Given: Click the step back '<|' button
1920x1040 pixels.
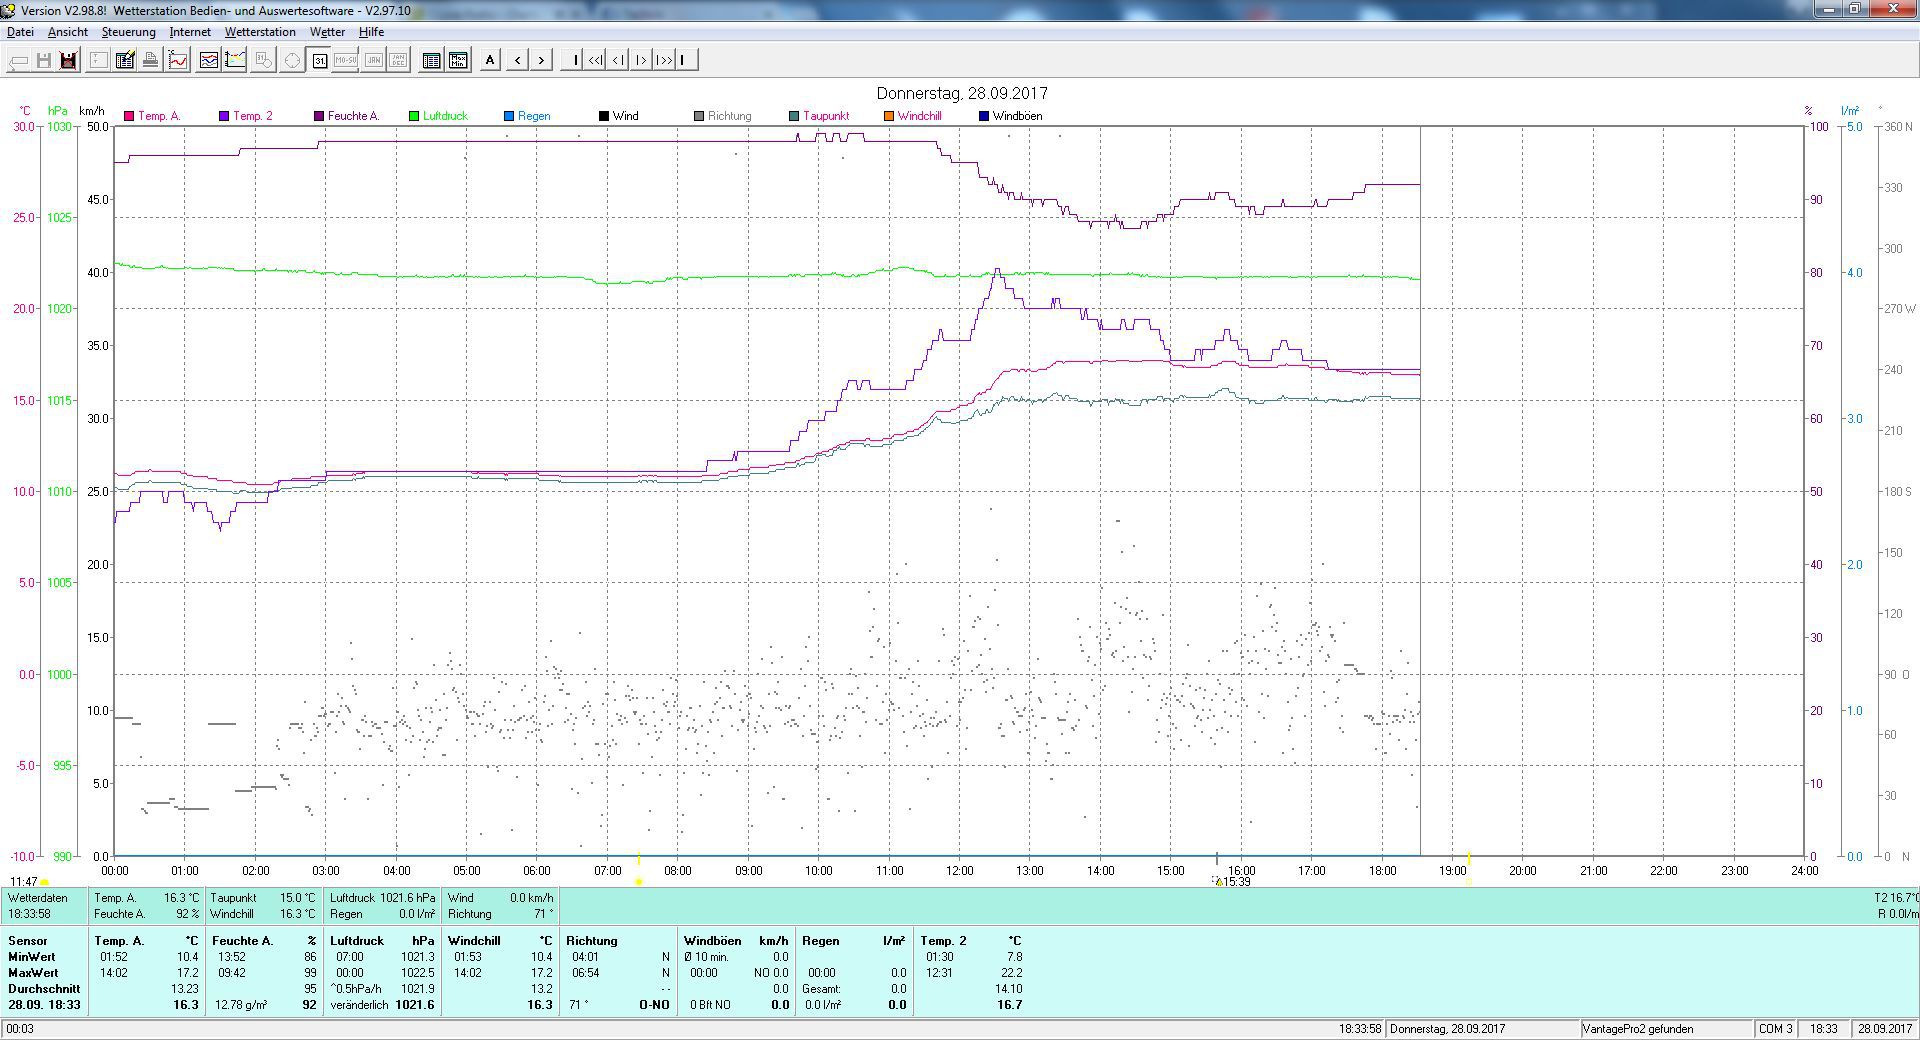Looking at the screenshot, I should 618,60.
